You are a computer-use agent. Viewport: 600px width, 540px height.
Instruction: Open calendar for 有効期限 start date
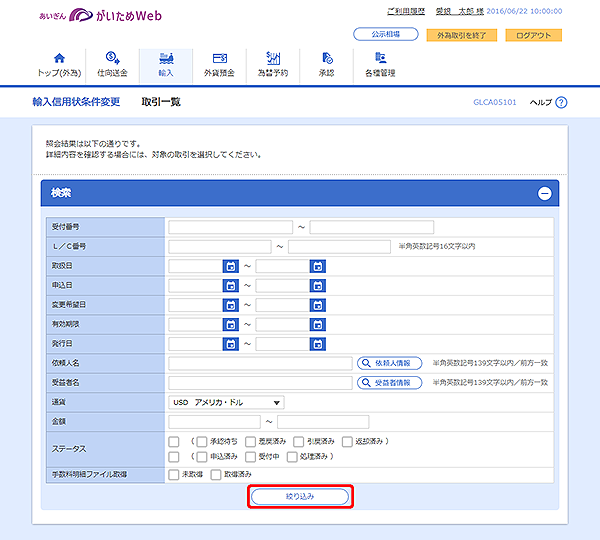(x=231, y=325)
